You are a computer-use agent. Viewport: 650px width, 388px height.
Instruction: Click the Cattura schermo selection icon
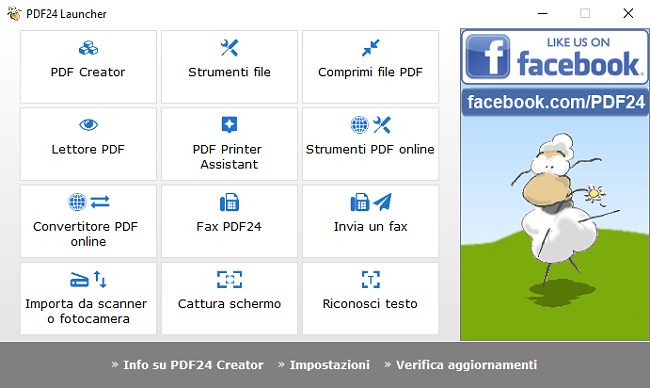point(229,279)
